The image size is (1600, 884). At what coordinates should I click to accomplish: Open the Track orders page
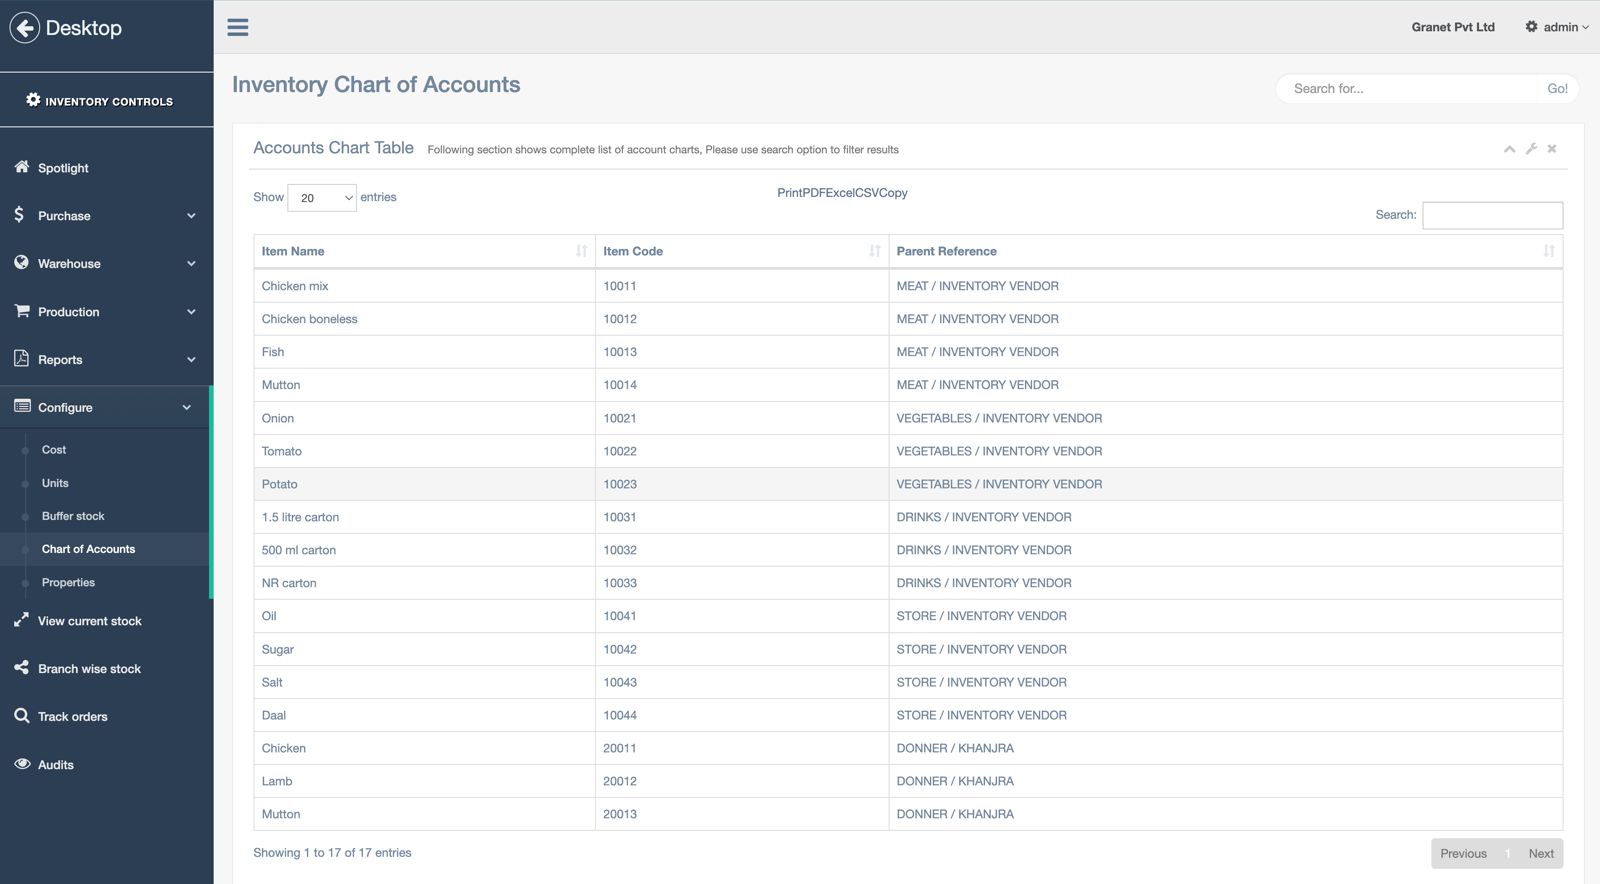(72, 717)
